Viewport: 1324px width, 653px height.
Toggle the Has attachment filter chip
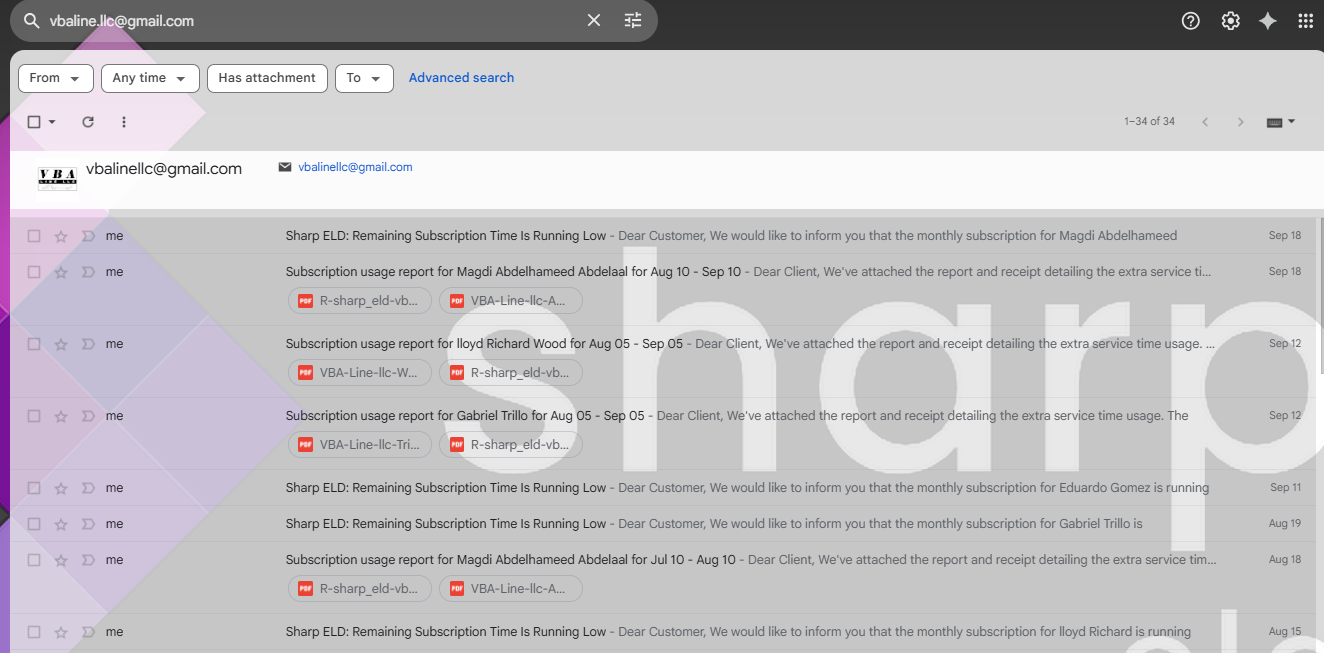(267, 78)
